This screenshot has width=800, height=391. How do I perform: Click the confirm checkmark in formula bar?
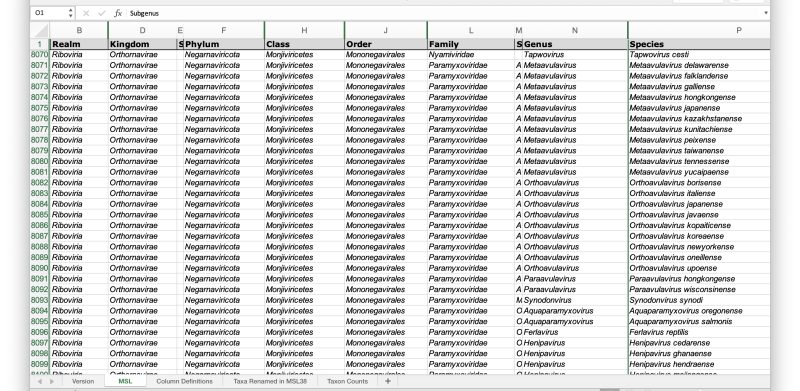(x=102, y=13)
